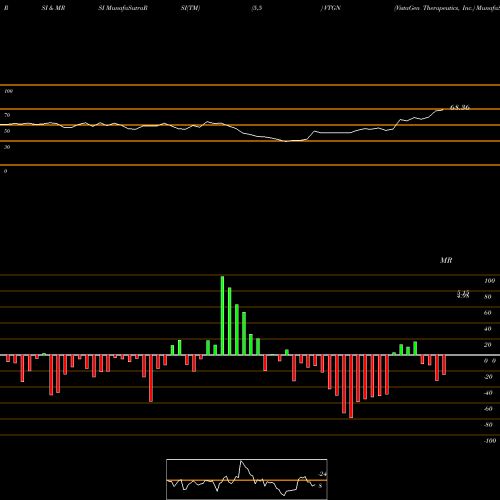500x500 pixels.
Task: Click the 70 label on RSI axis
Action: pyautogui.click(x=7, y=115)
